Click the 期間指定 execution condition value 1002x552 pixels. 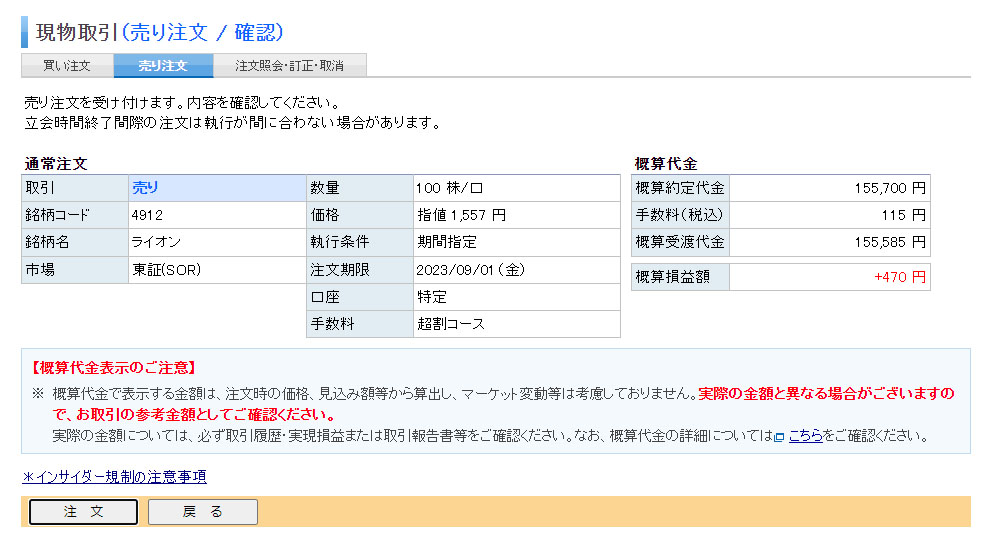(x=447, y=242)
